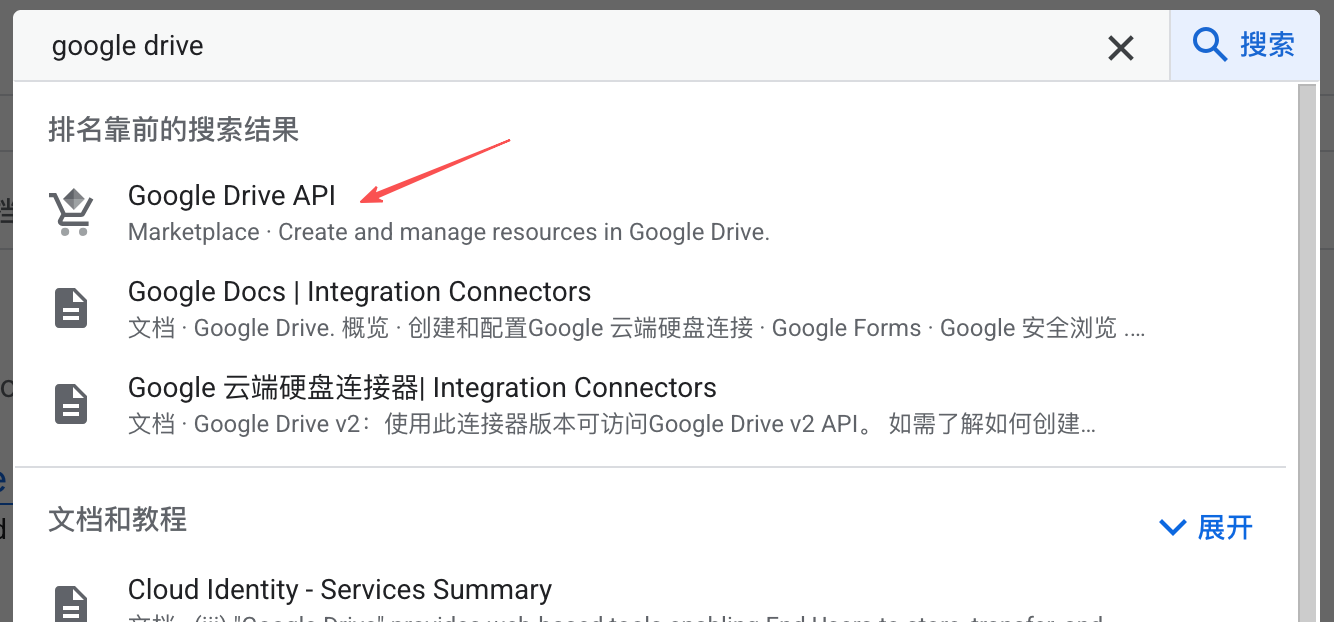Click document icon beside Google Docs Integration Connectors
The image size is (1334, 622).
tap(71, 308)
